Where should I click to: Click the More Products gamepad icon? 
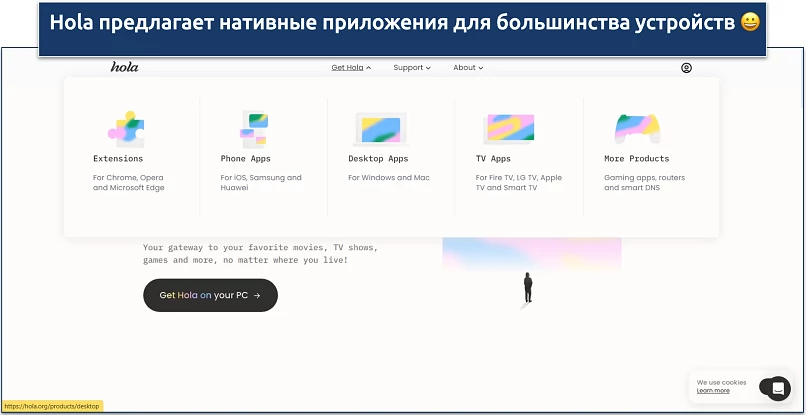(637, 129)
